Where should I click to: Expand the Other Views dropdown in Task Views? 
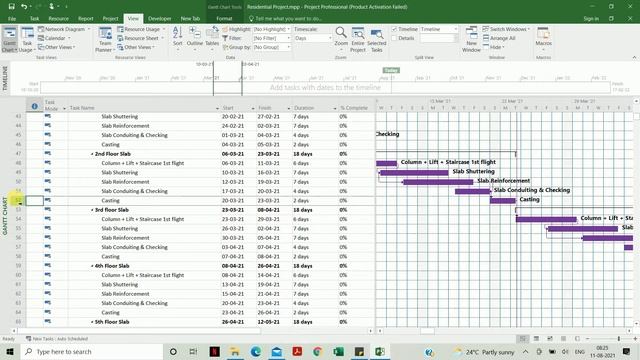57,47
